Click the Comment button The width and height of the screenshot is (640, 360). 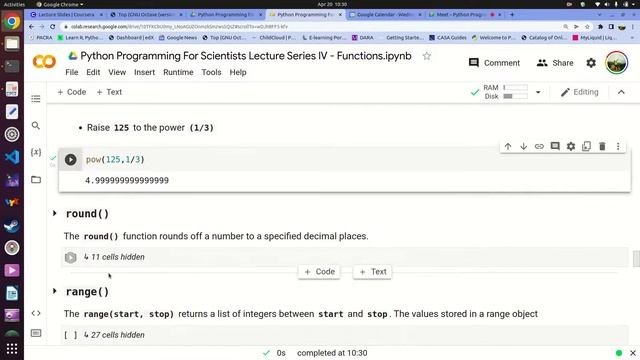click(x=494, y=63)
